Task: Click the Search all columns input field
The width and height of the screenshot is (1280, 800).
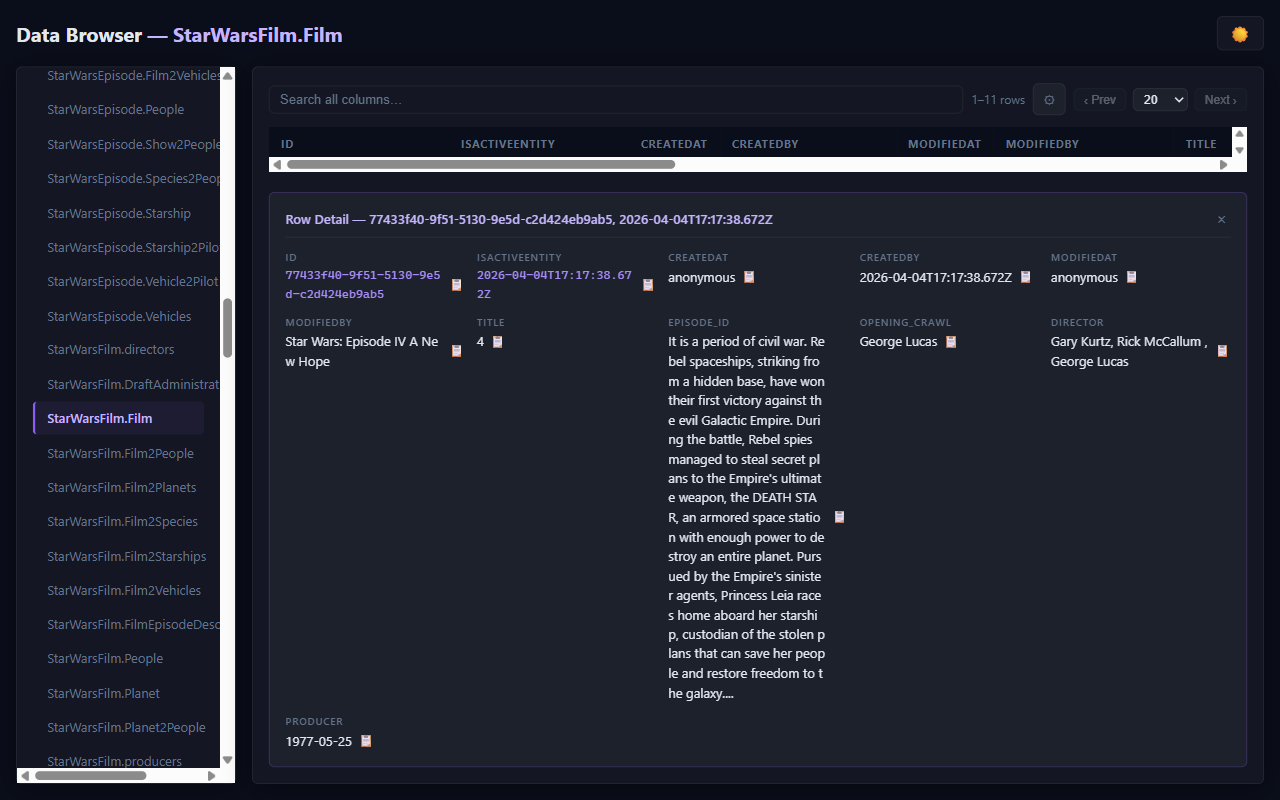Action: pyautogui.click(x=614, y=99)
